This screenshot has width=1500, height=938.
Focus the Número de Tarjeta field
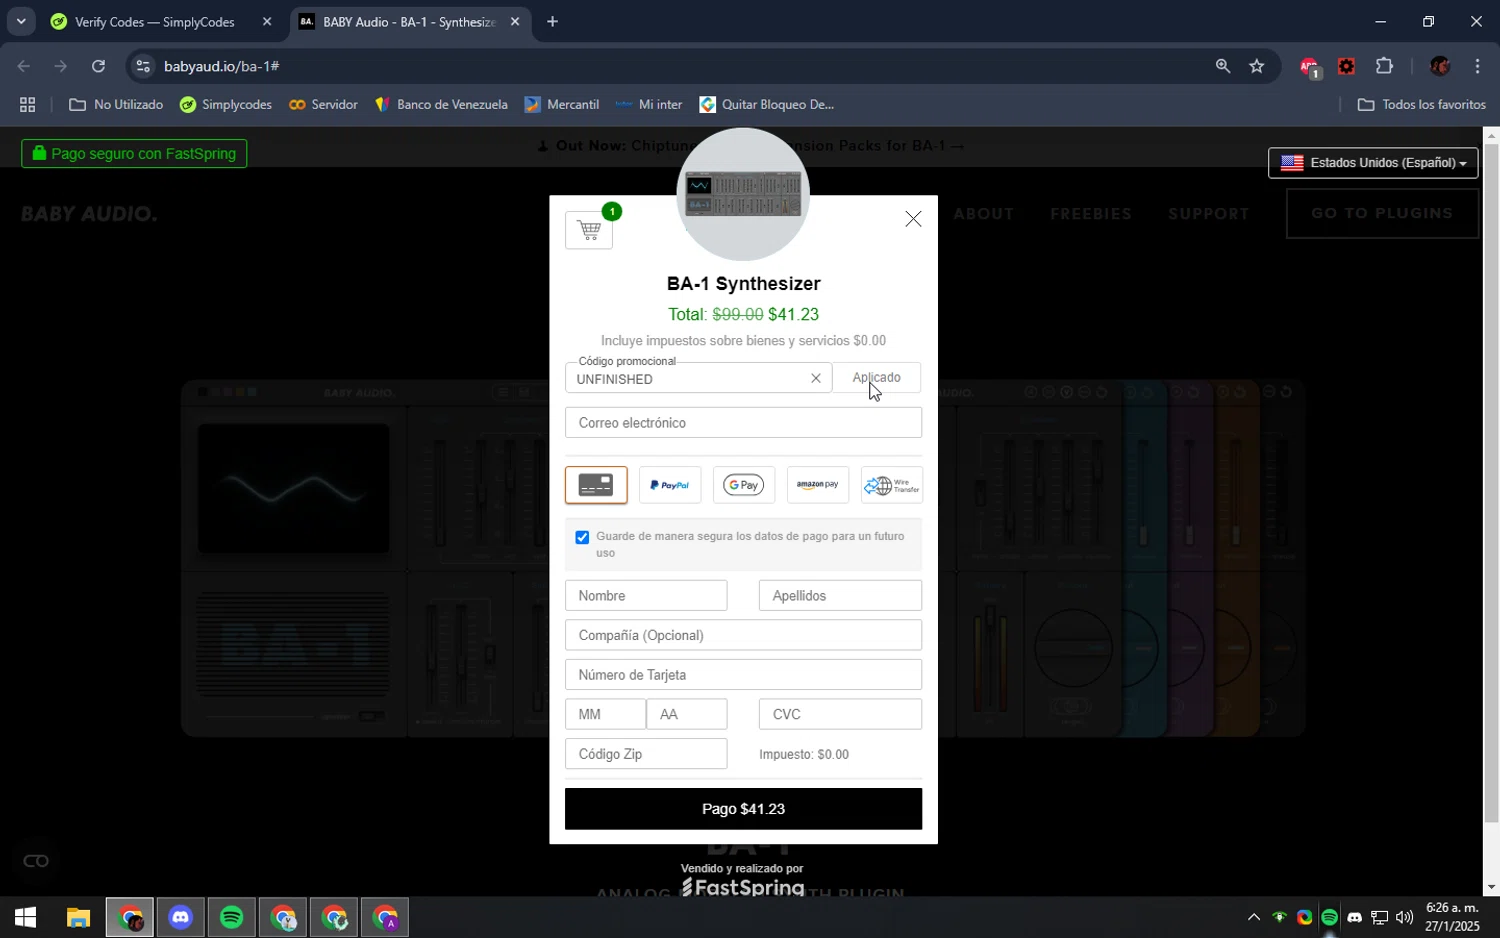click(x=743, y=675)
